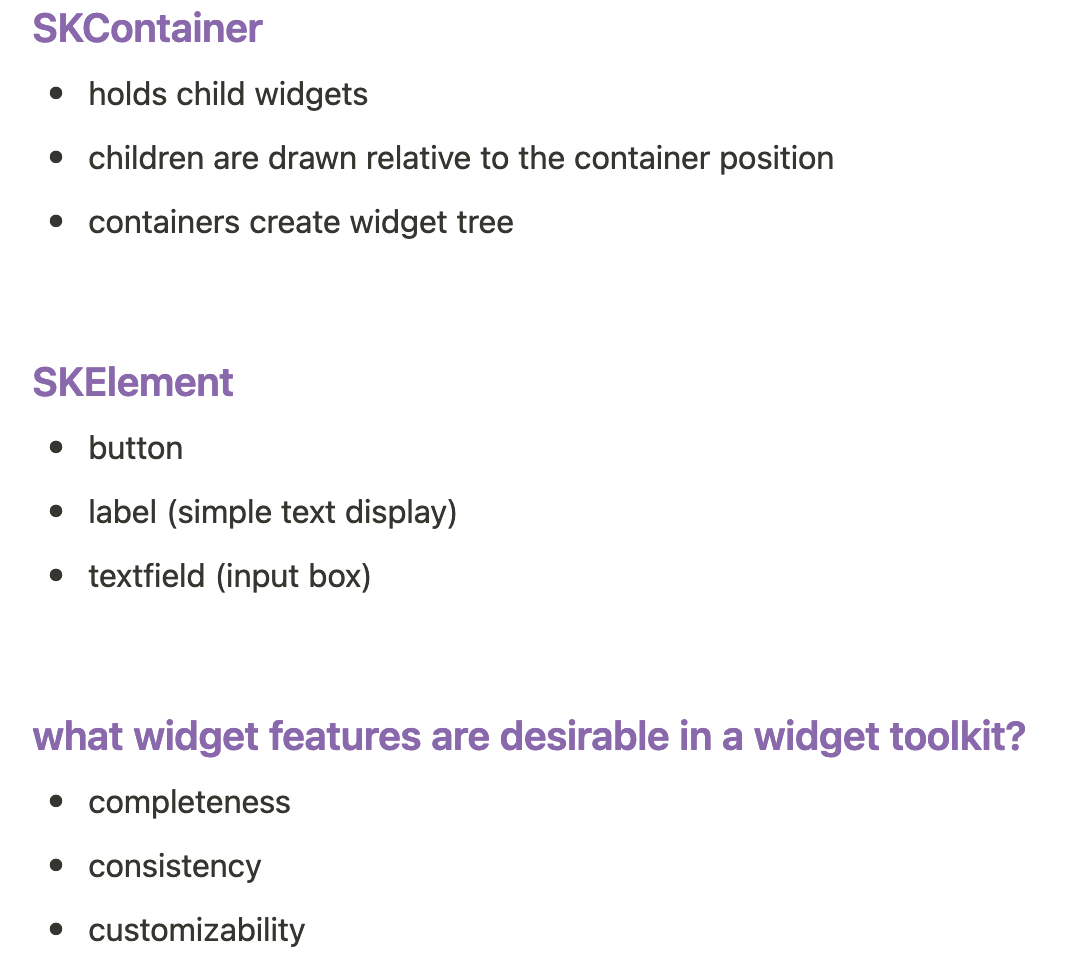Click the bullet dot before 'button'
The width and height of the screenshot is (1084, 958).
coord(56,448)
